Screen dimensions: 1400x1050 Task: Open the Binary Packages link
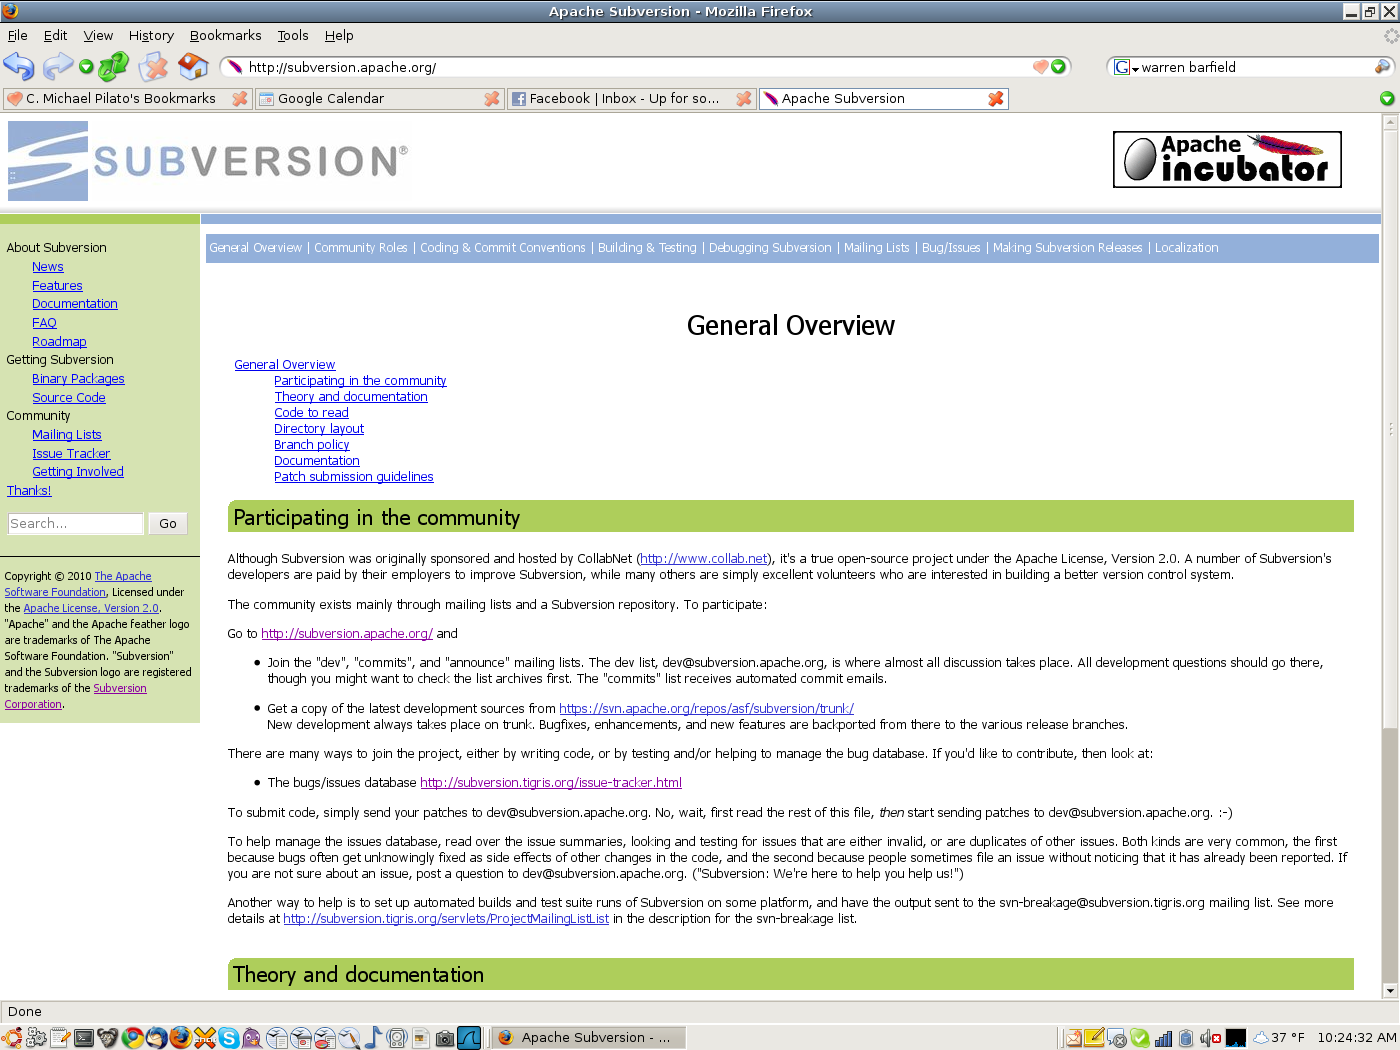pos(78,379)
